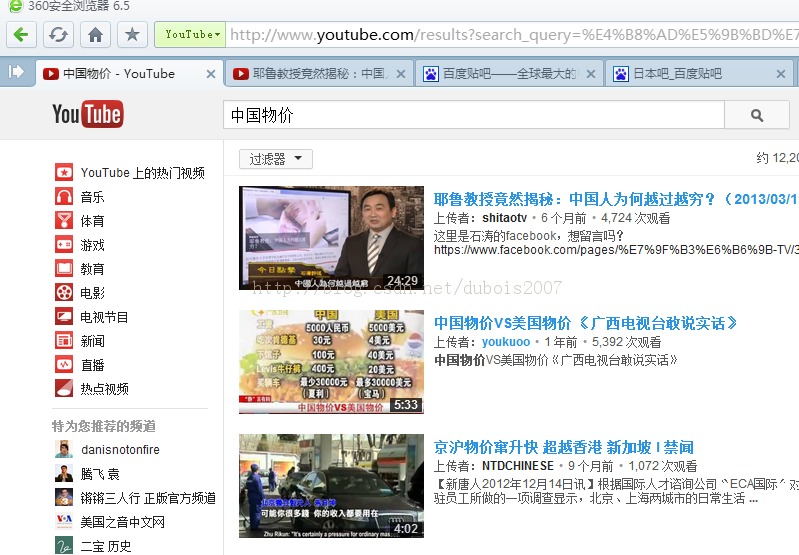The height and width of the screenshot is (555, 799).
Task: Open the 直播 category link
Action: 92,365
